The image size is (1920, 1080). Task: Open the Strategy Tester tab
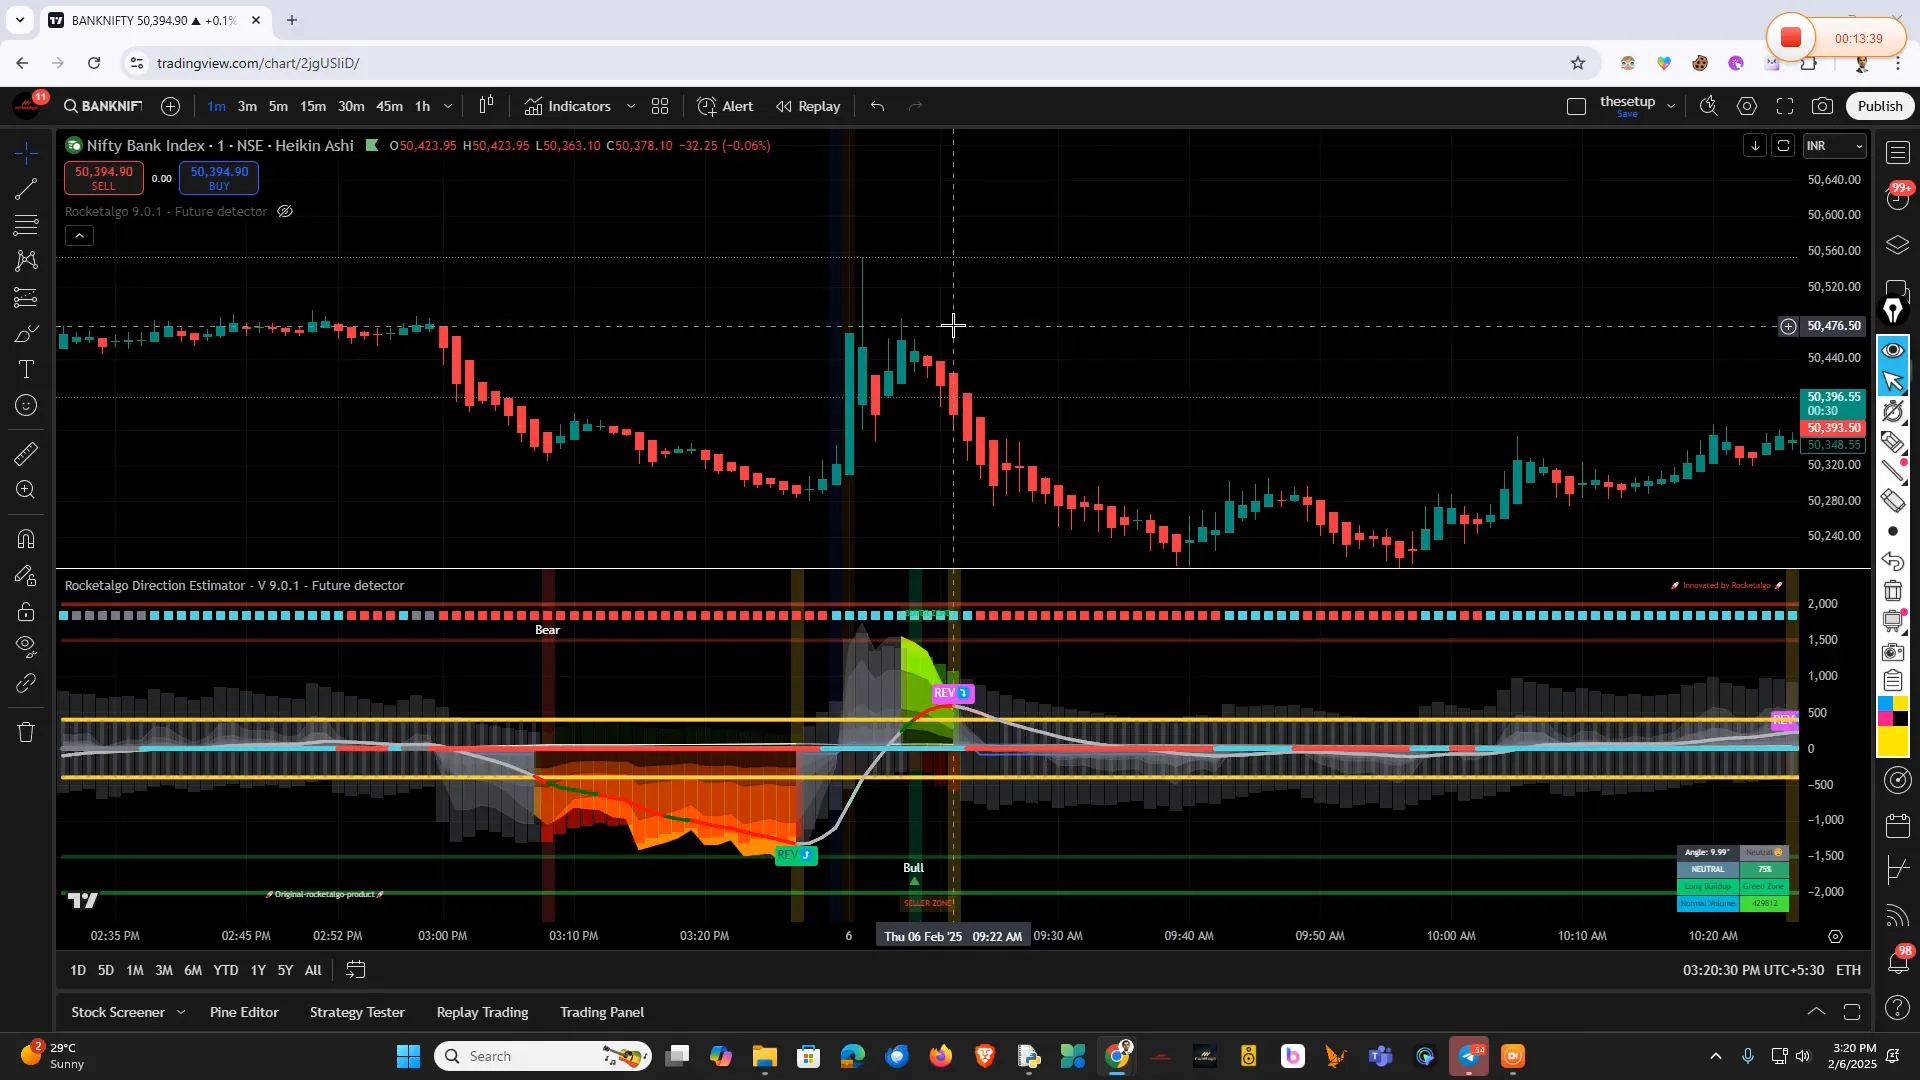(356, 1012)
